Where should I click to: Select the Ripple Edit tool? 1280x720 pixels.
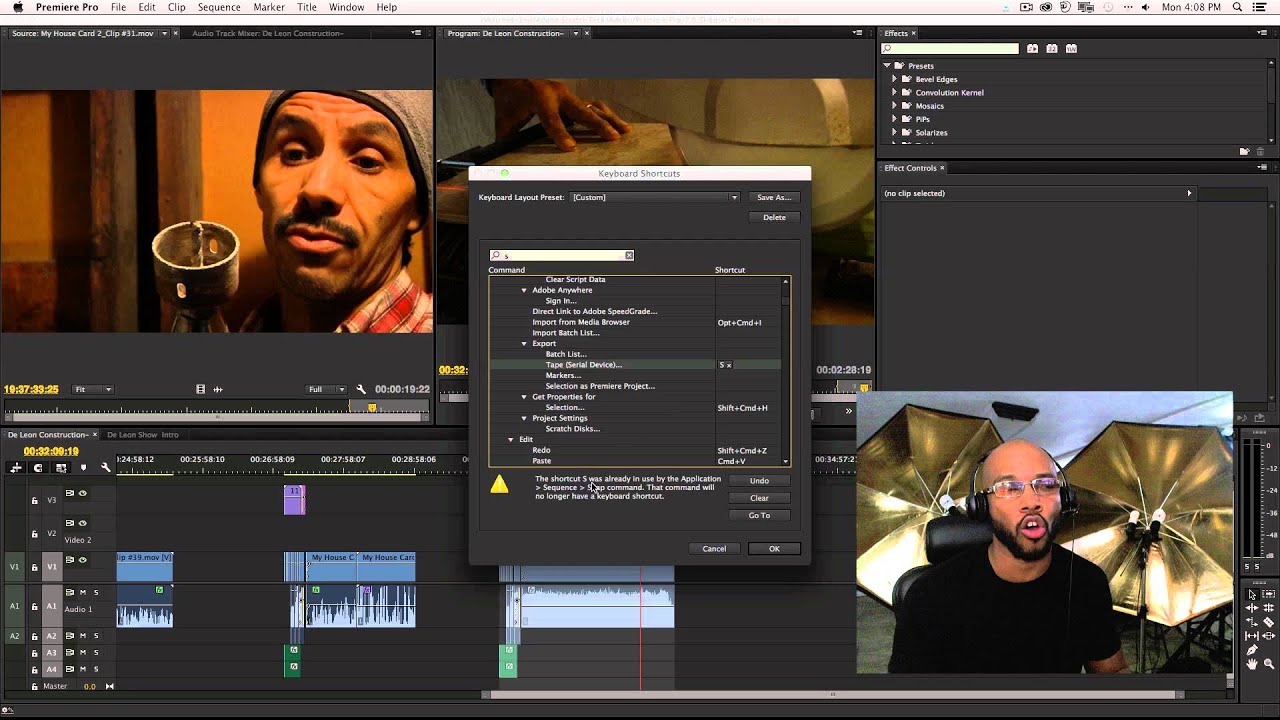pos(1252,608)
